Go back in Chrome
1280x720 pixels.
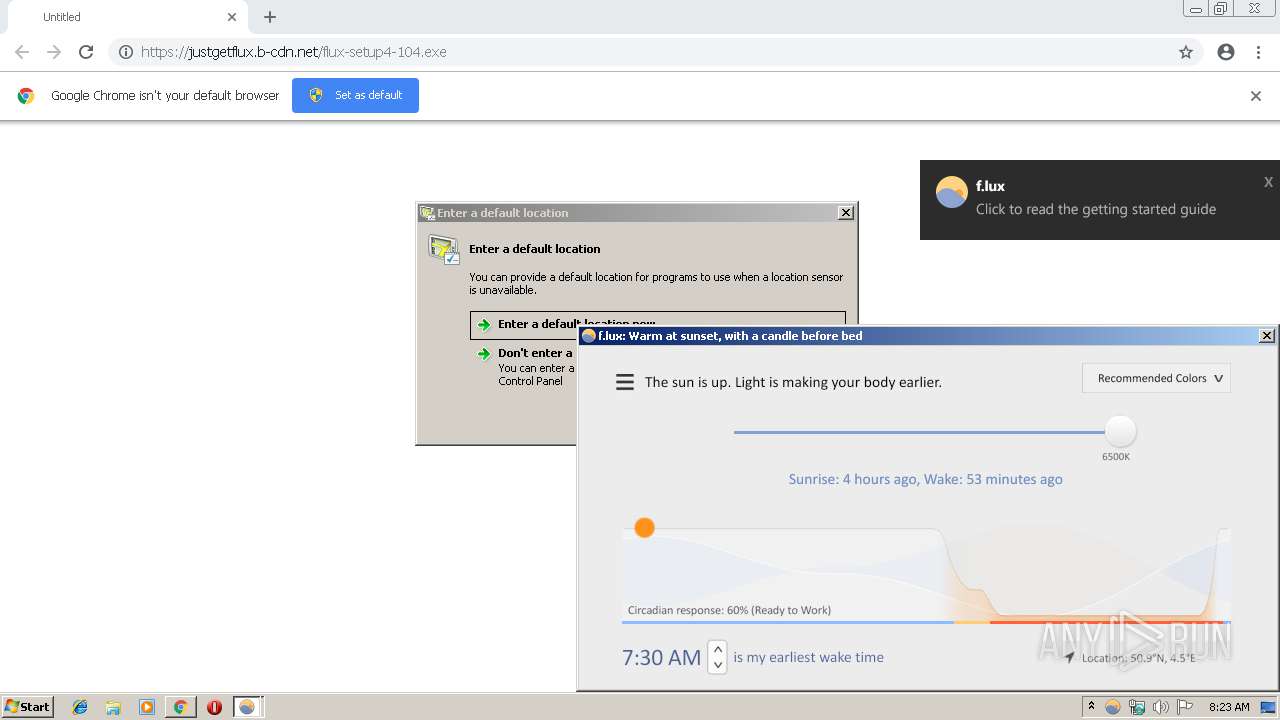(x=22, y=52)
